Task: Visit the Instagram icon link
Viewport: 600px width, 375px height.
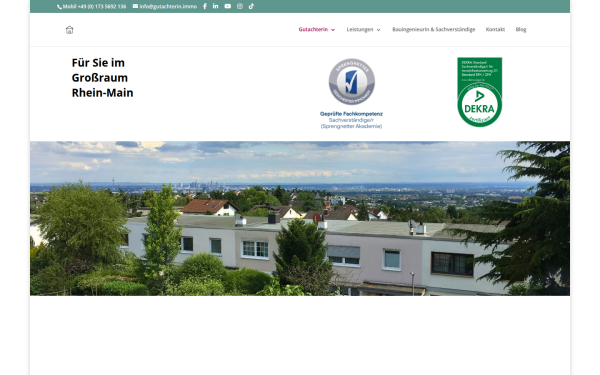Action: click(x=240, y=6)
